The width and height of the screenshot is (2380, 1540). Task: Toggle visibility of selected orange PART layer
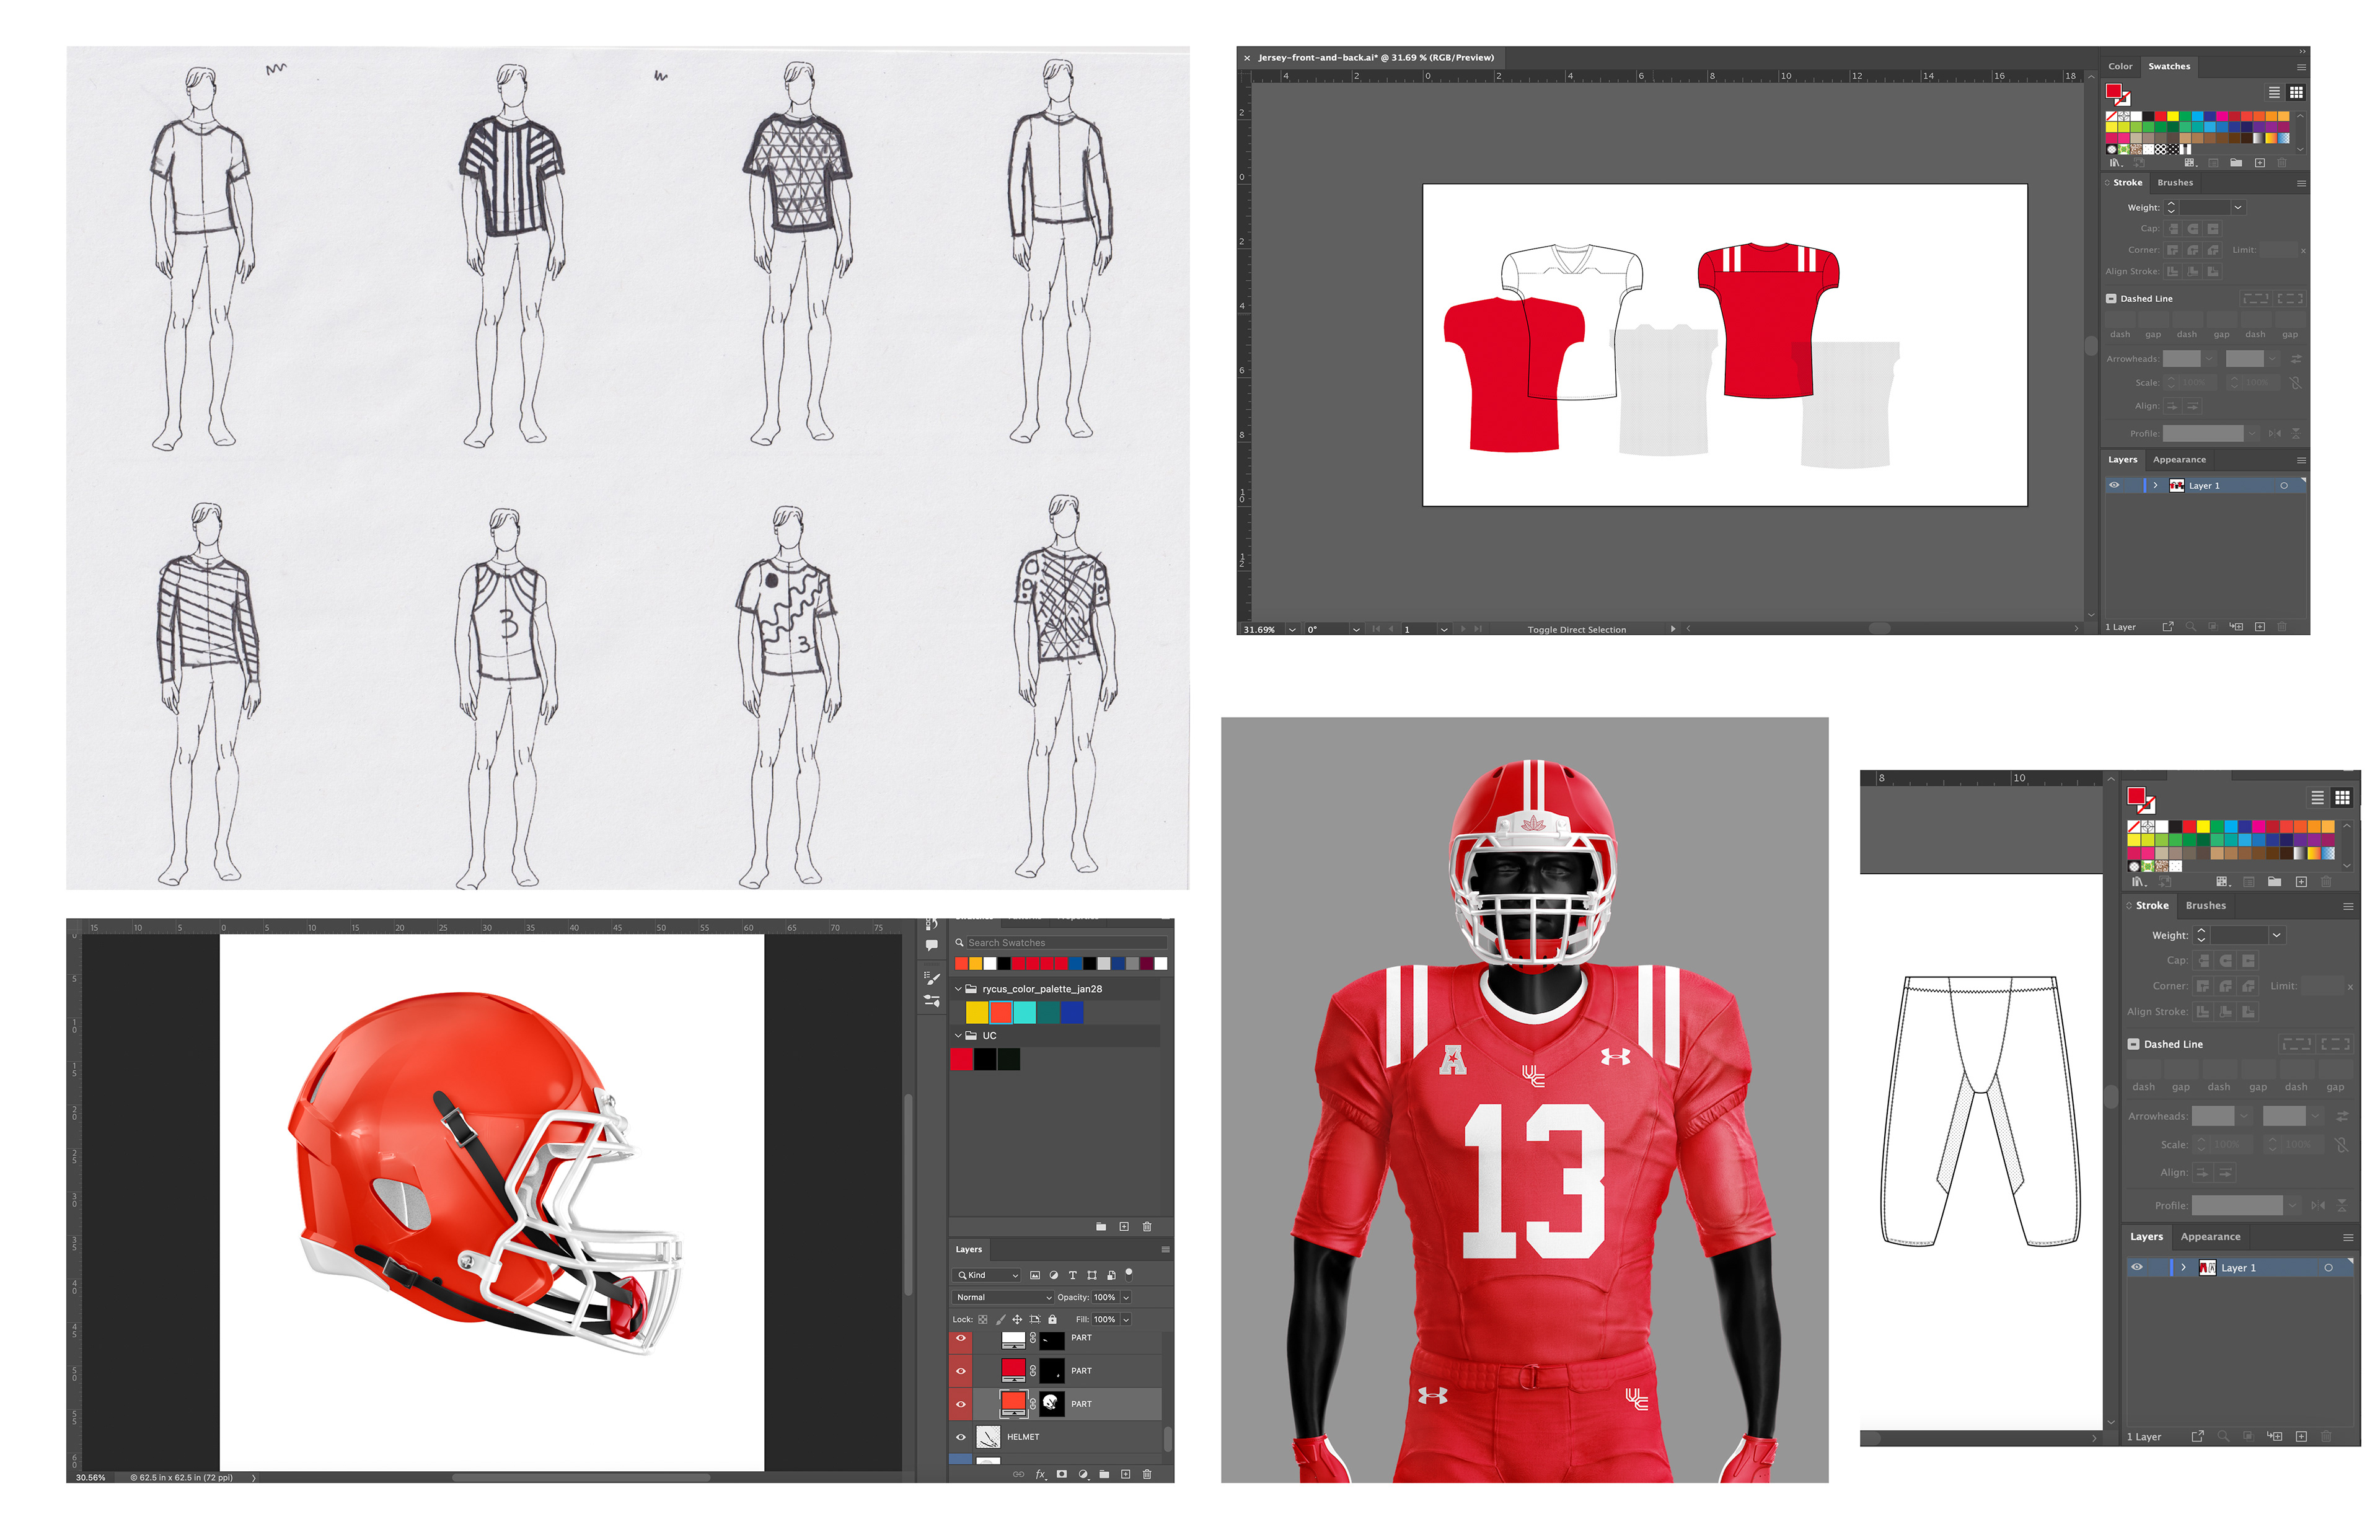[961, 1403]
